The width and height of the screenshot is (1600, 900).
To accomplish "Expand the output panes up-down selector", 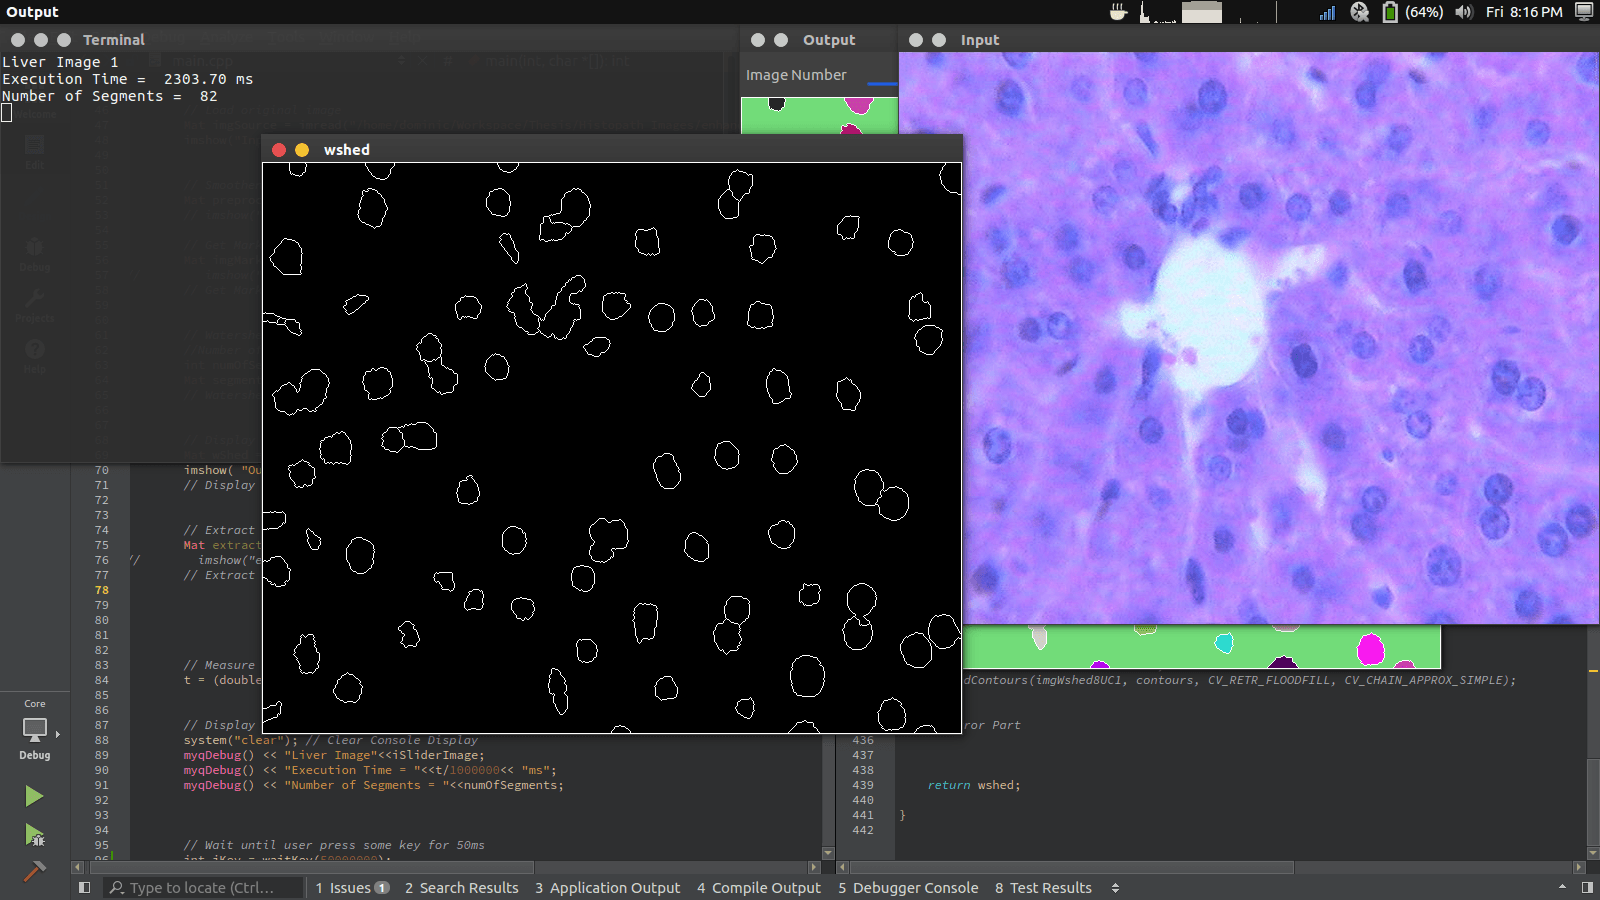I will [x=1115, y=888].
